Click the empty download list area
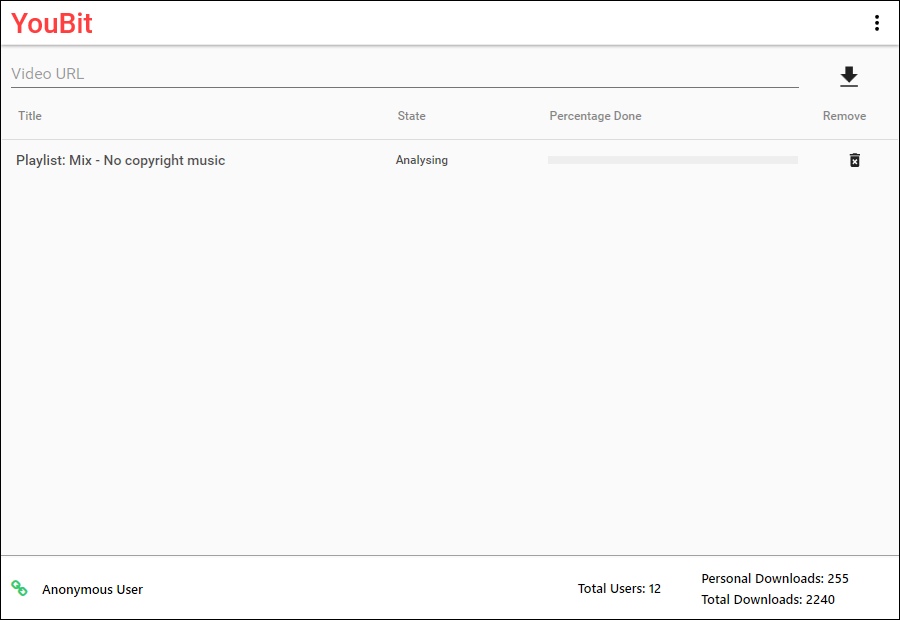The image size is (900, 620). [450, 367]
